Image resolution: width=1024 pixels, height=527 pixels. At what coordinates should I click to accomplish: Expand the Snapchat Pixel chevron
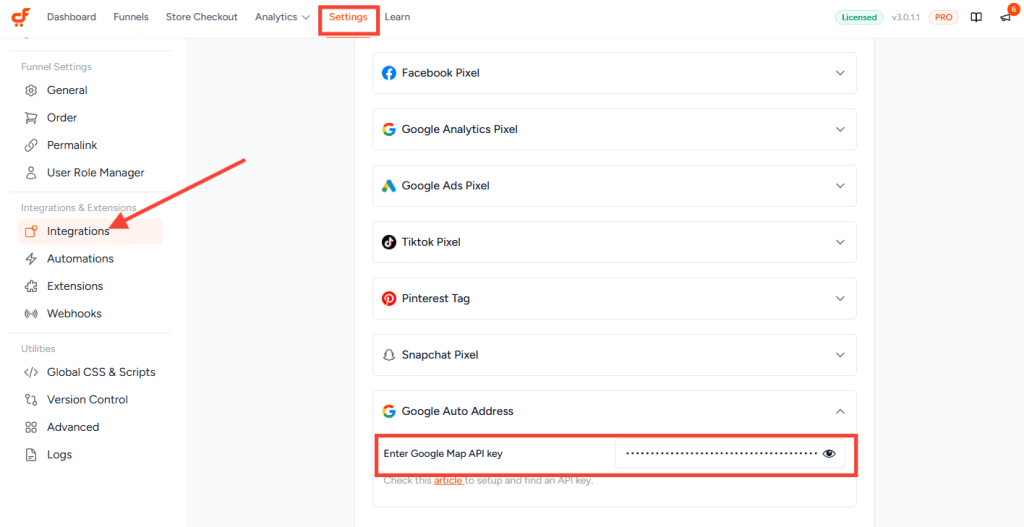[840, 355]
